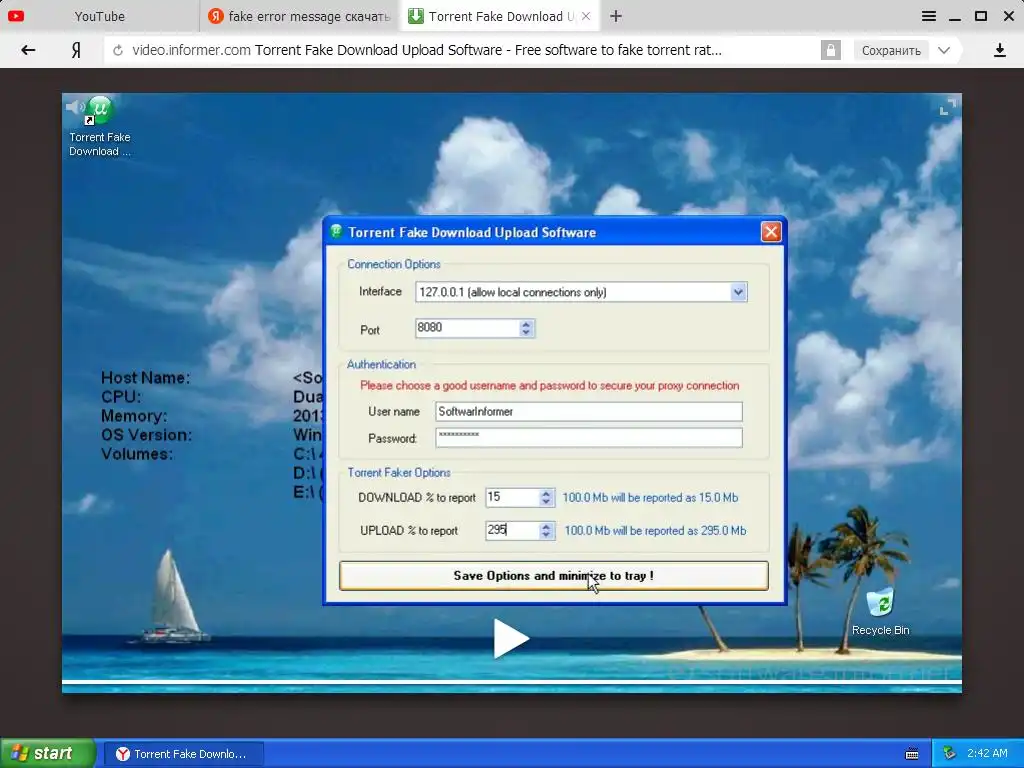Increase the Port value with up arrow
Viewport: 1024px width, 768px height.
(526, 323)
